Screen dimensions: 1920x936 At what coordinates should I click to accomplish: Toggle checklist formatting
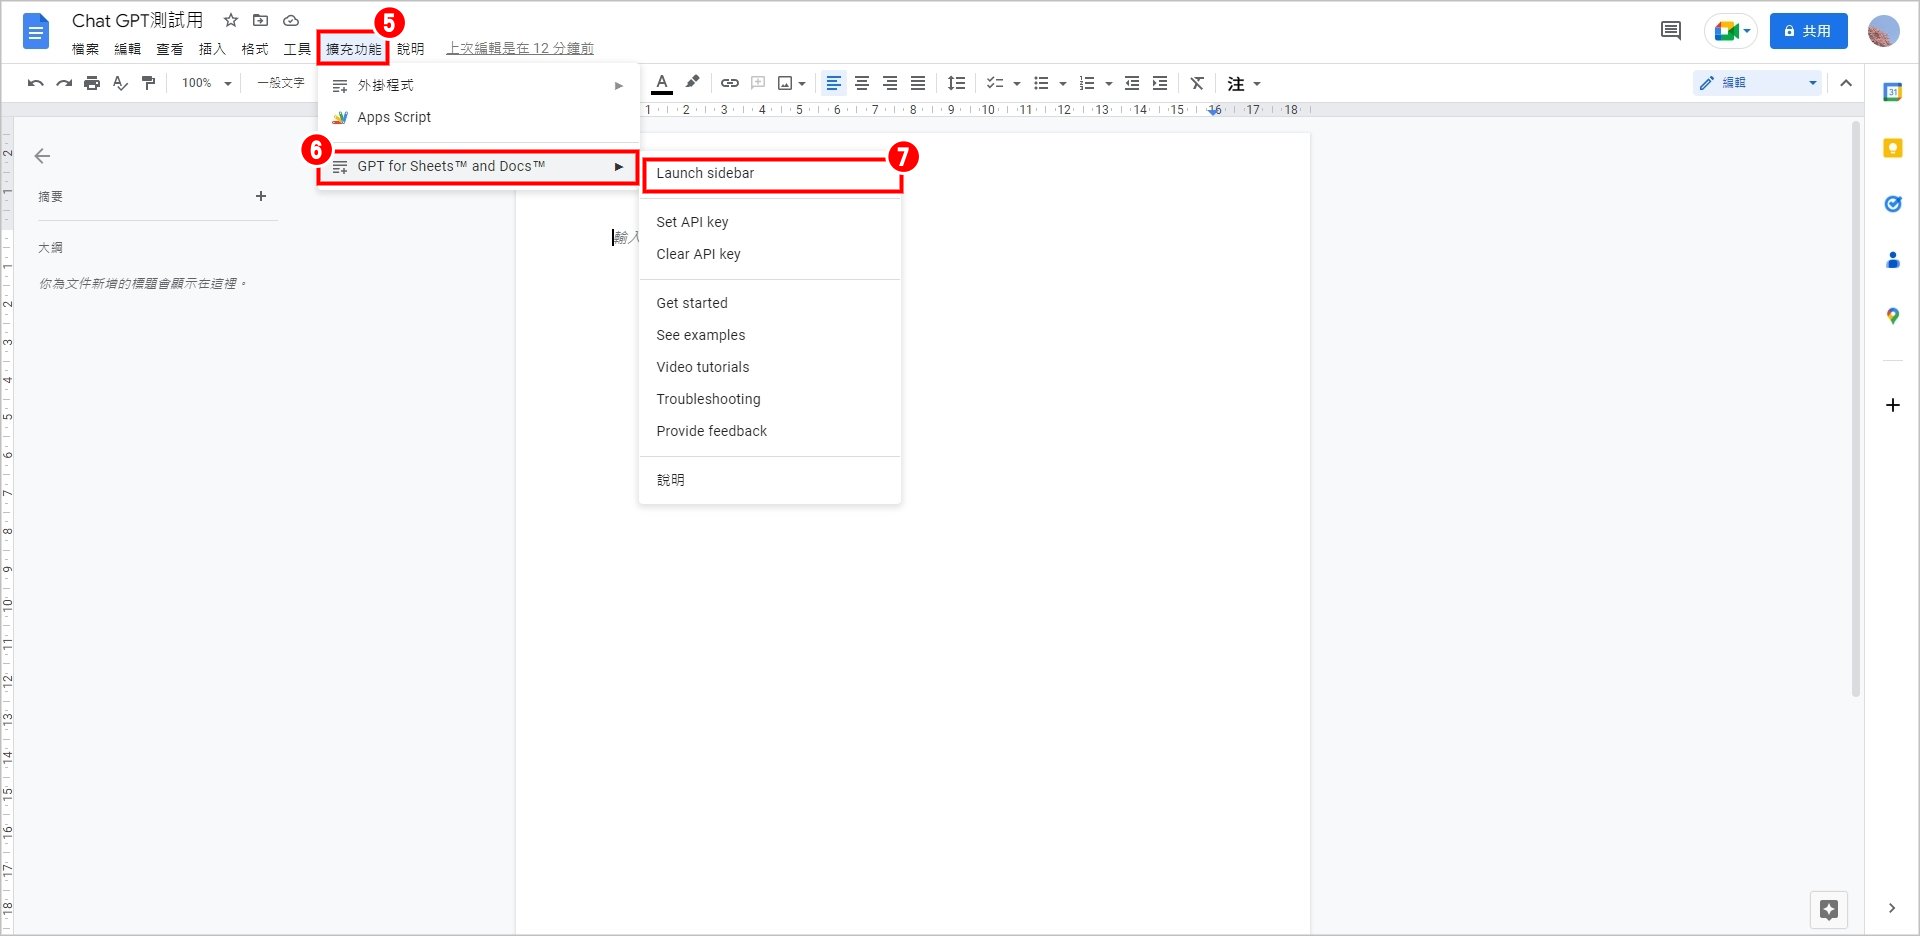(995, 83)
